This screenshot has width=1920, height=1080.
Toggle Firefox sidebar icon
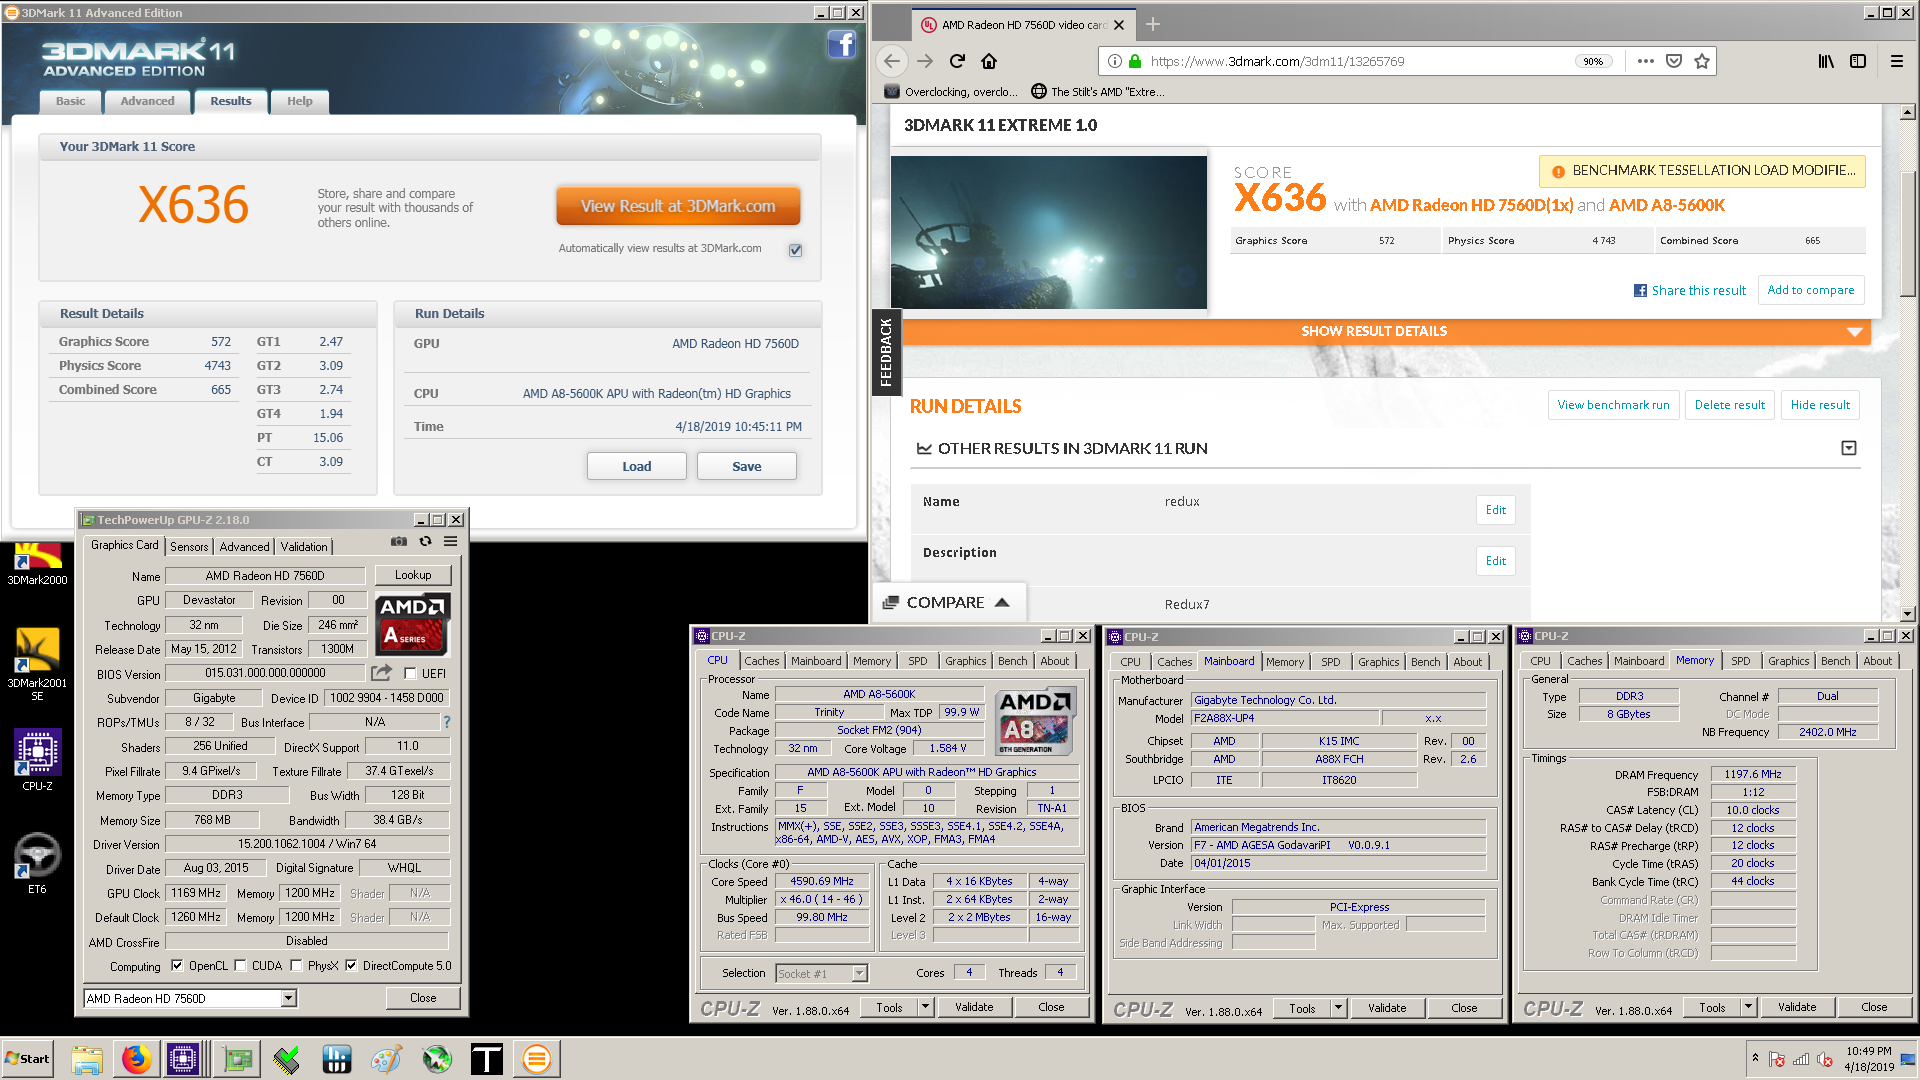click(1858, 61)
